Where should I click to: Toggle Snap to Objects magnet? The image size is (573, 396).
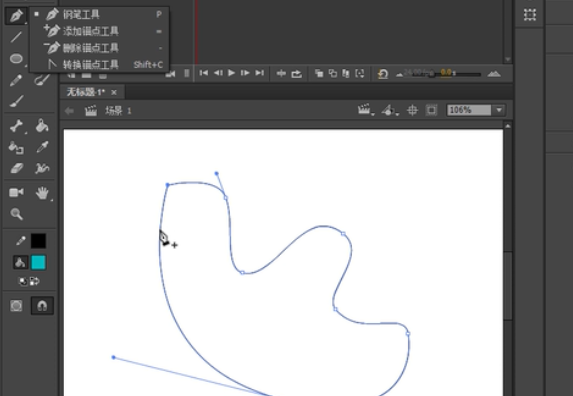pyautogui.click(x=42, y=305)
